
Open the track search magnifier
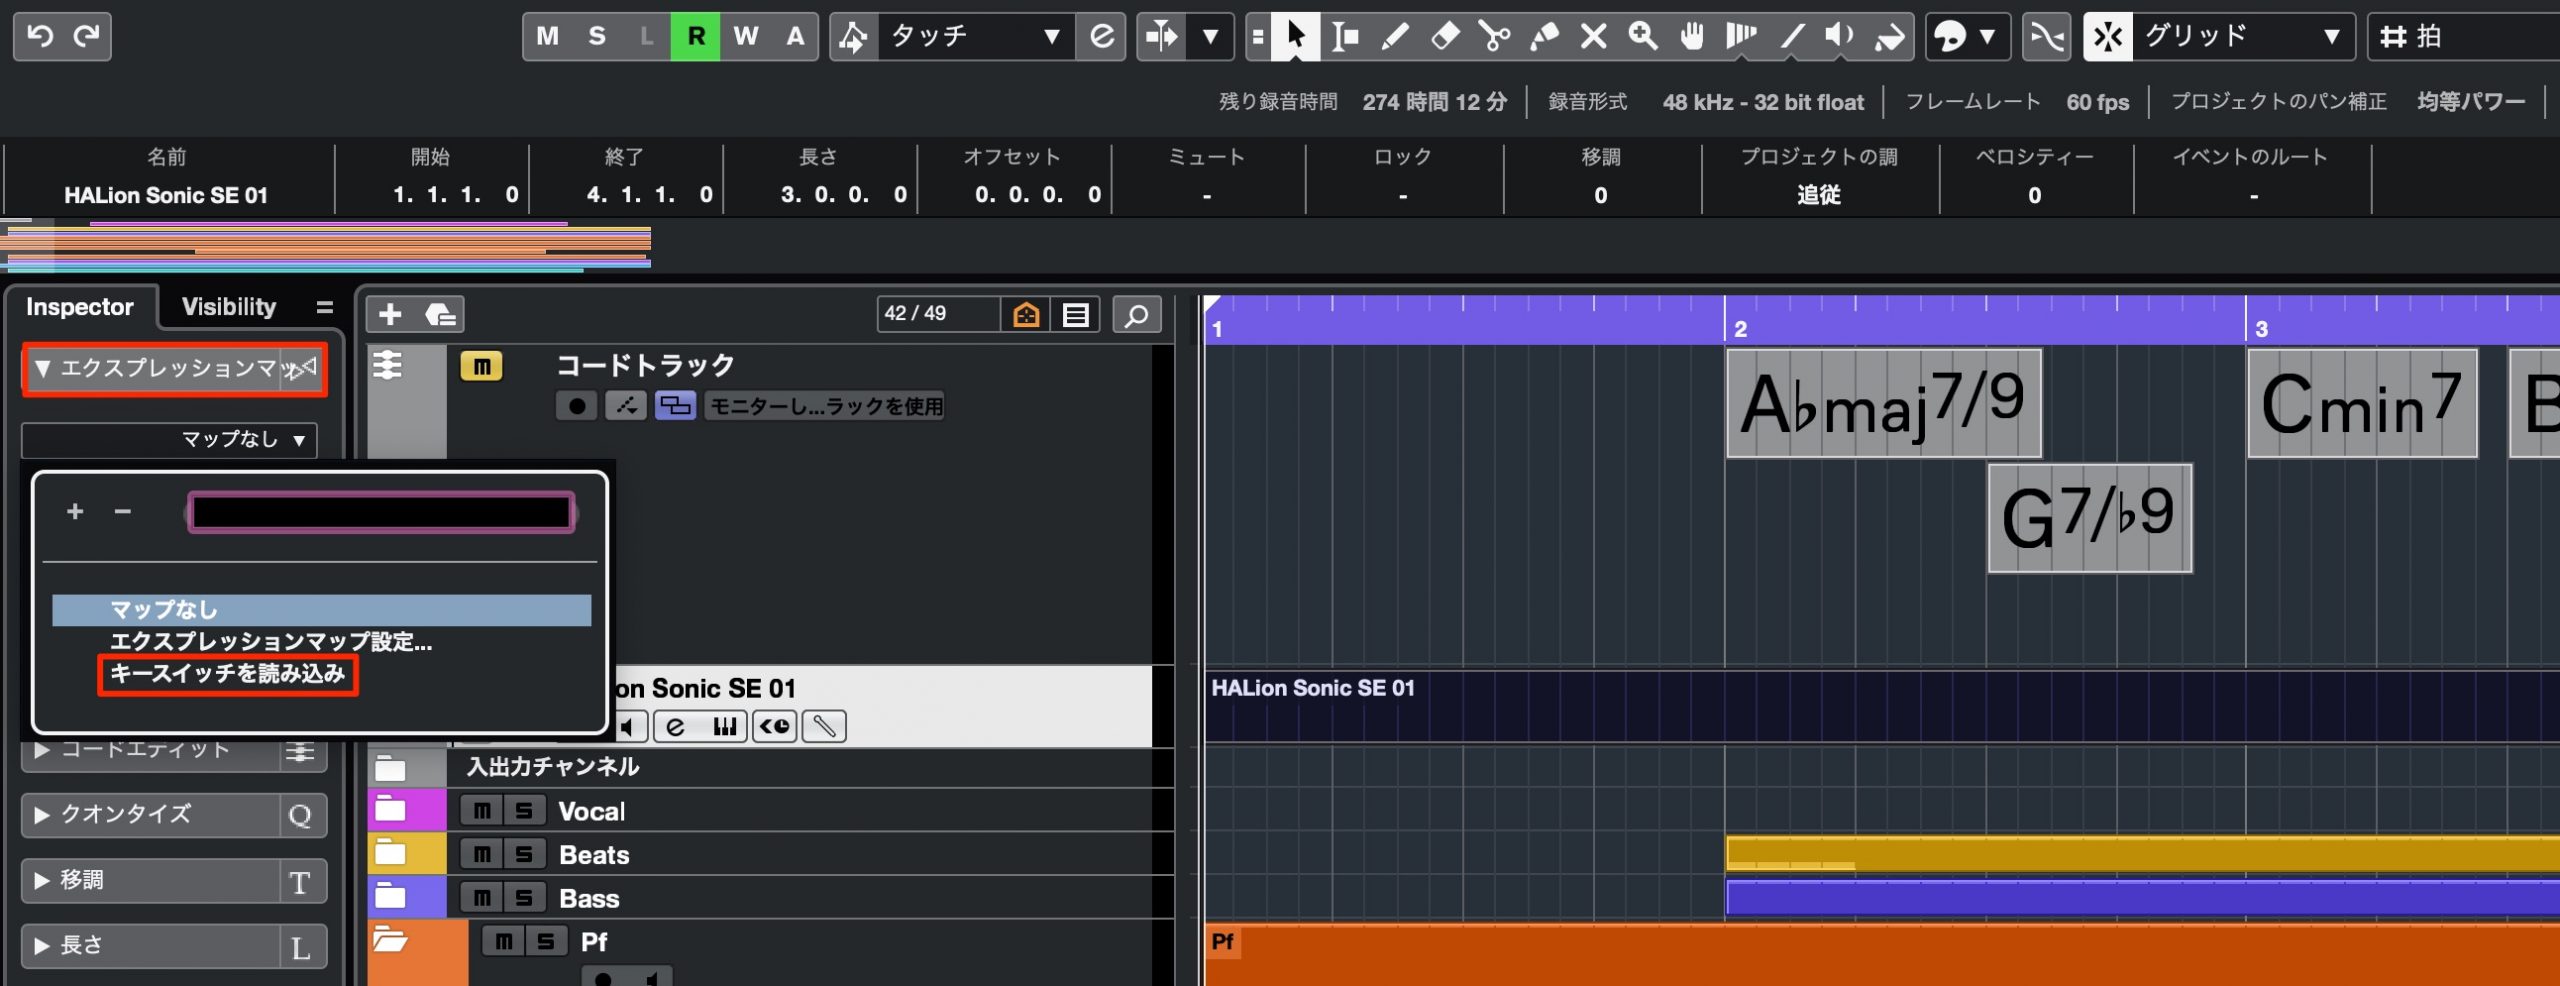(1136, 316)
